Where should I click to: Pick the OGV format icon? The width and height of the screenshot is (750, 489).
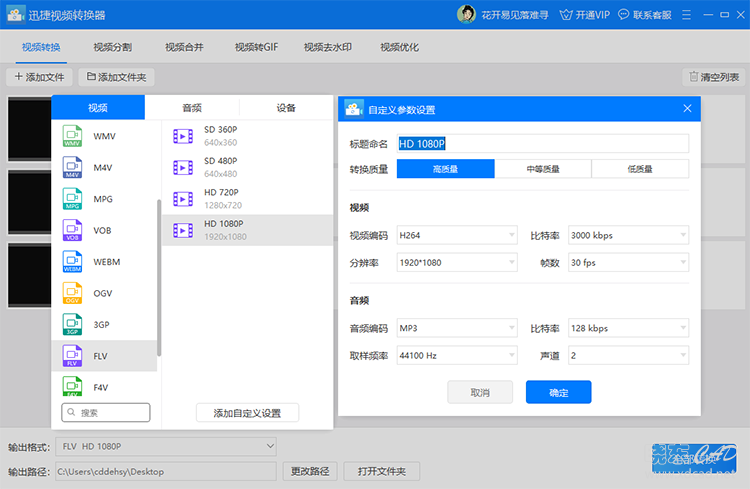point(72,293)
